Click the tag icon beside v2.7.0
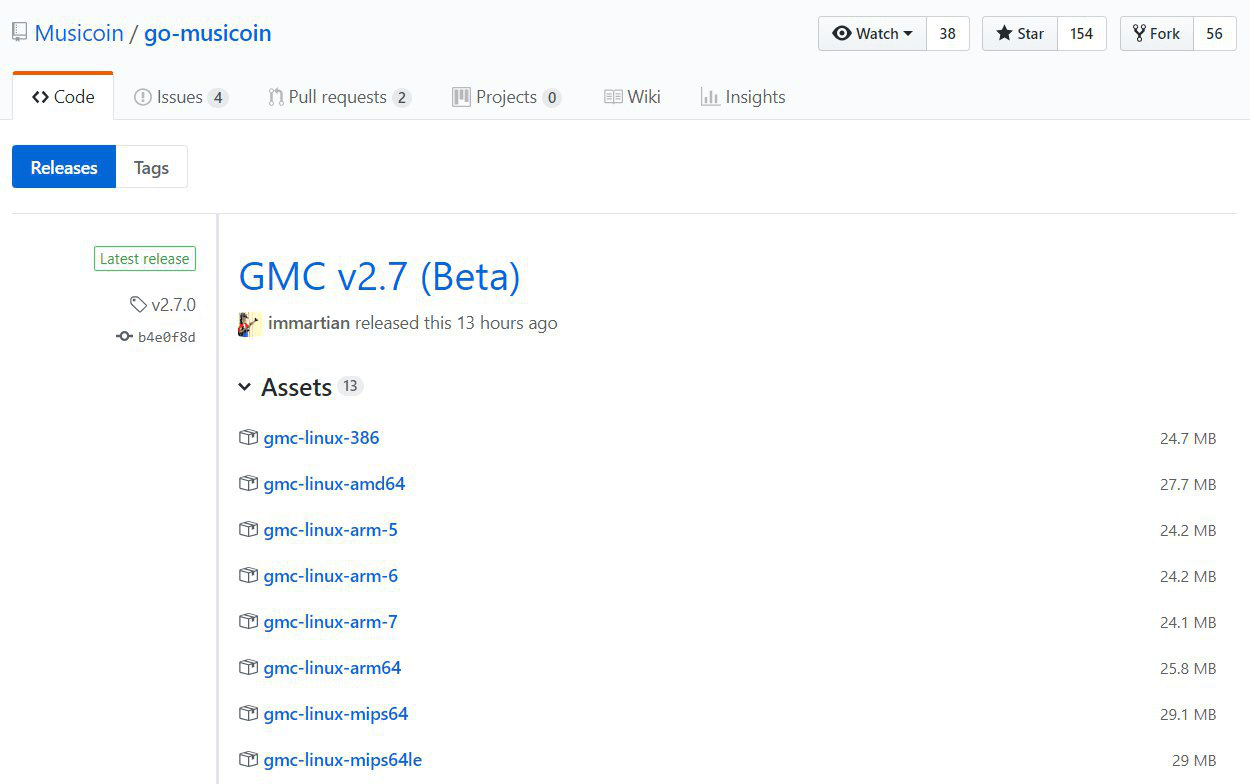 [x=138, y=304]
